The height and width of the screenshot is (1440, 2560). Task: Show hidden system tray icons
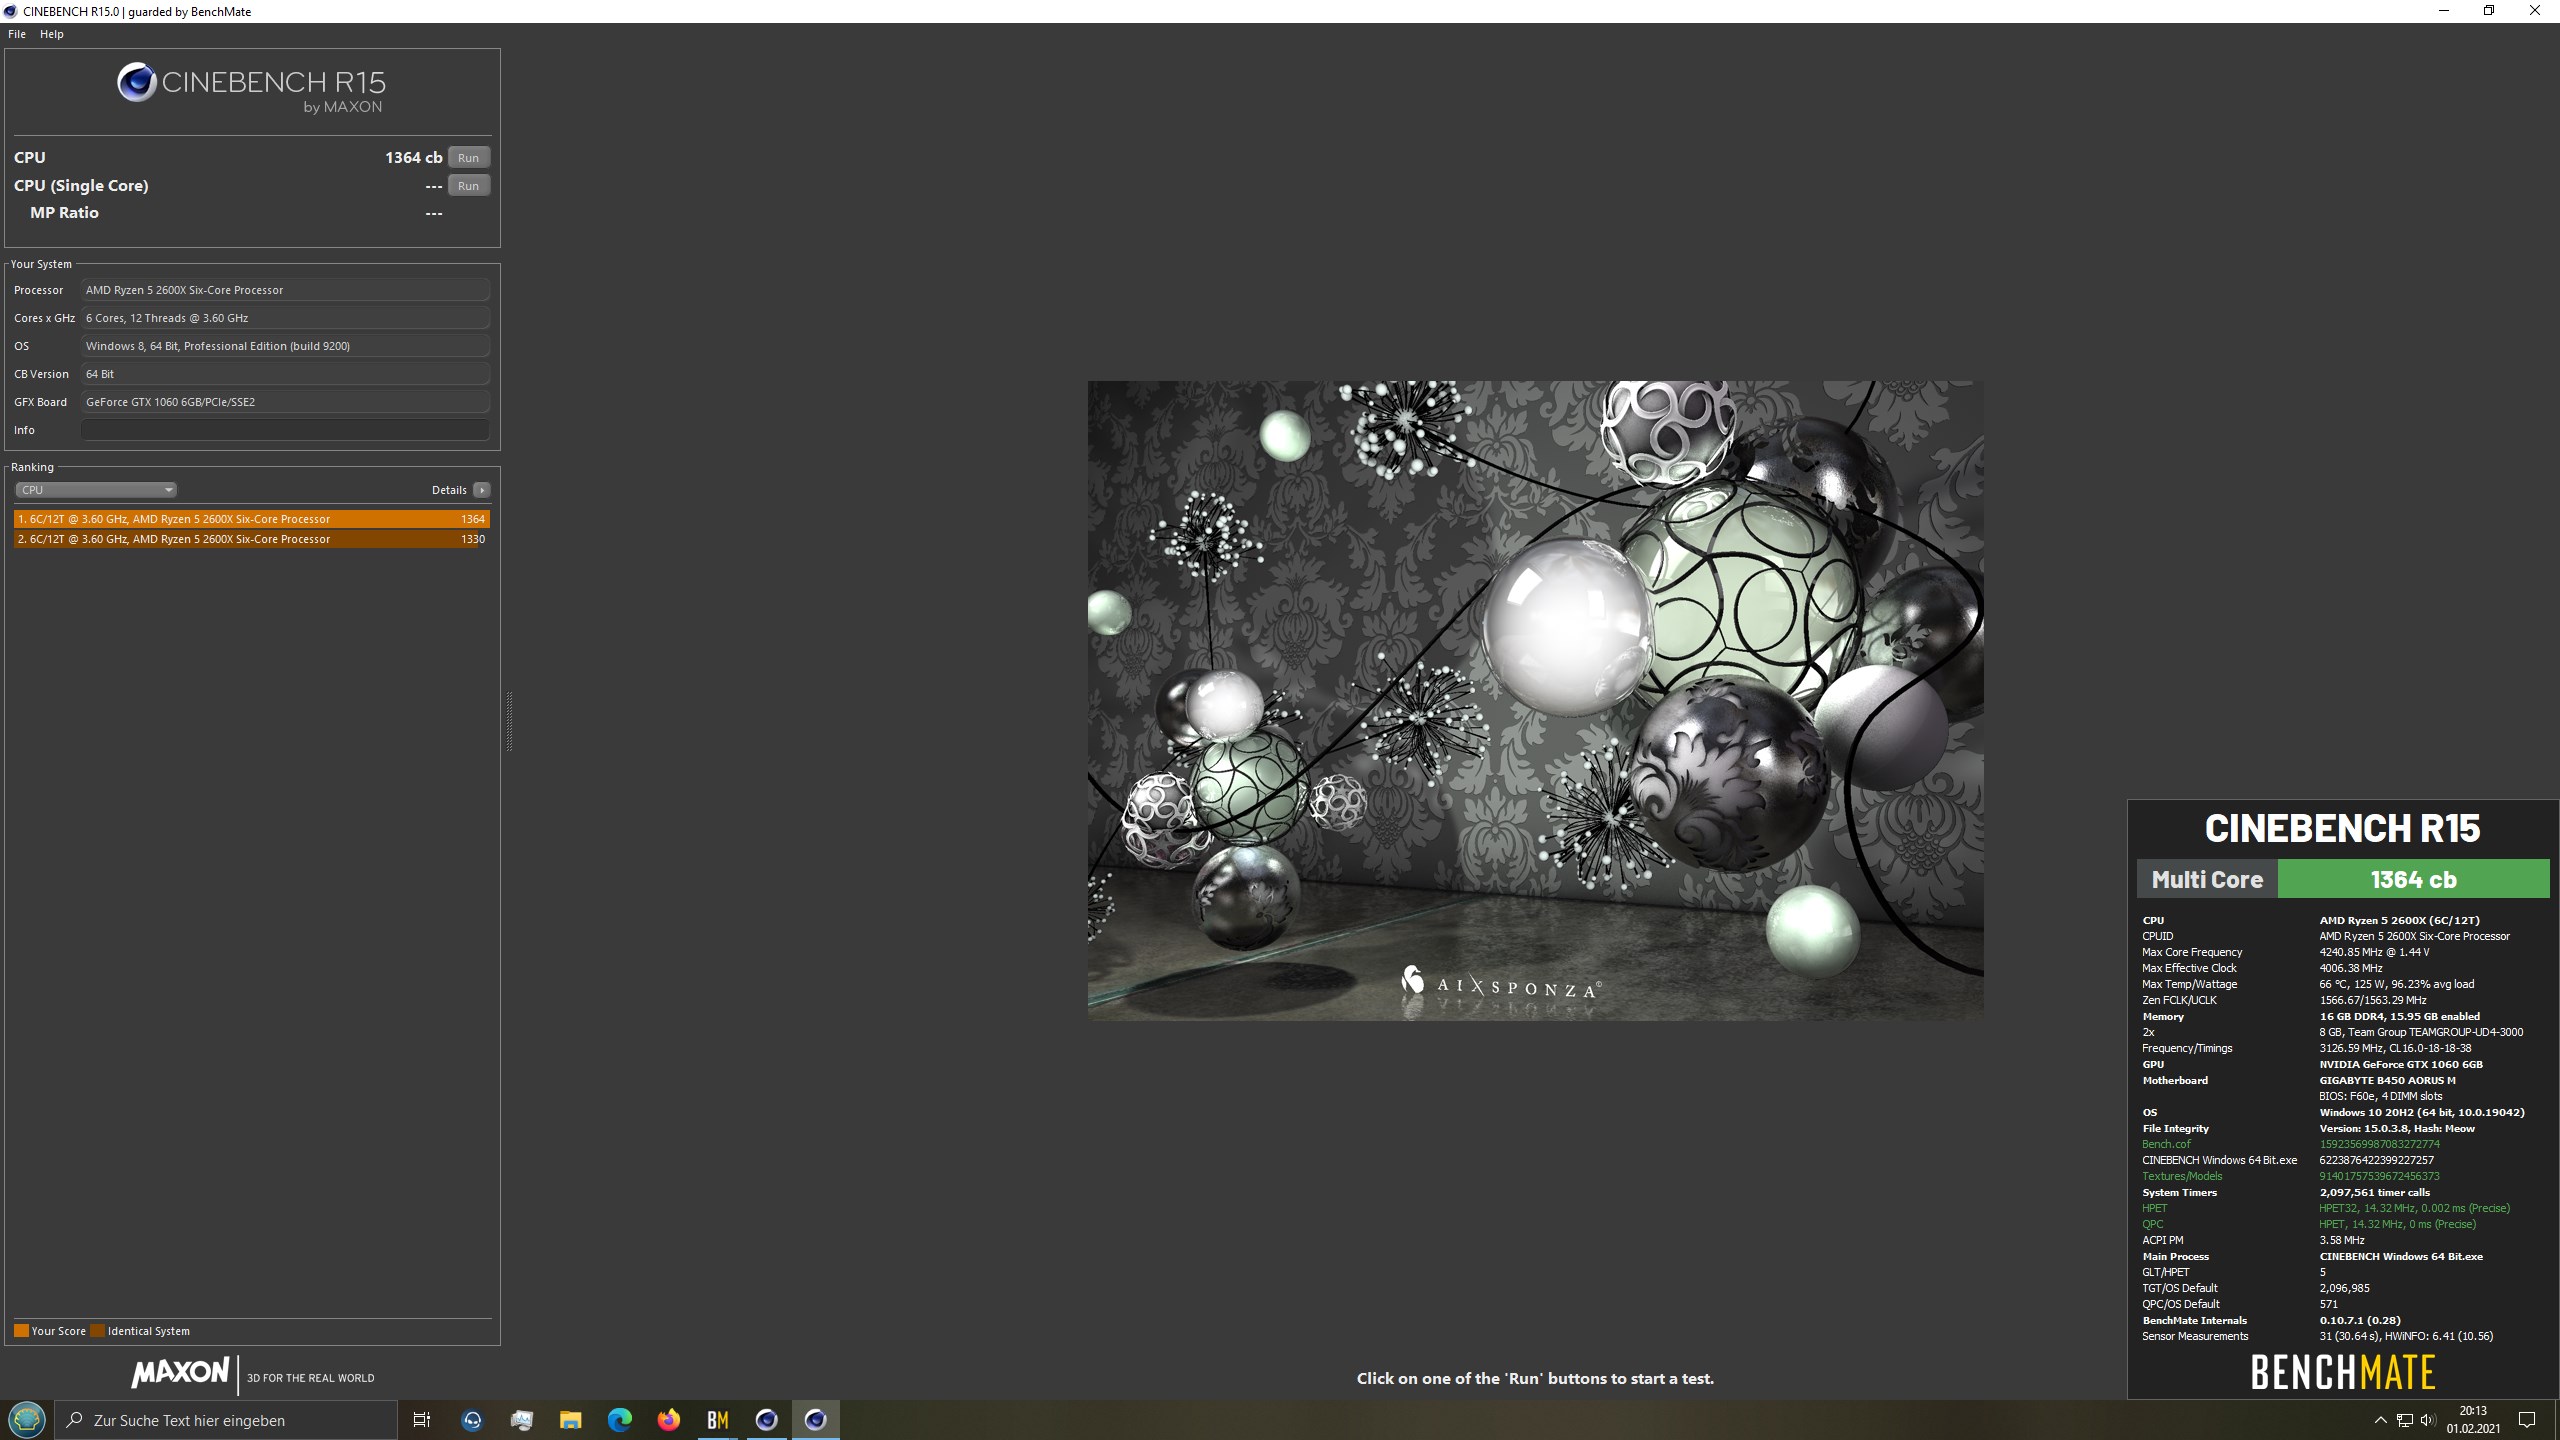[2380, 1420]
